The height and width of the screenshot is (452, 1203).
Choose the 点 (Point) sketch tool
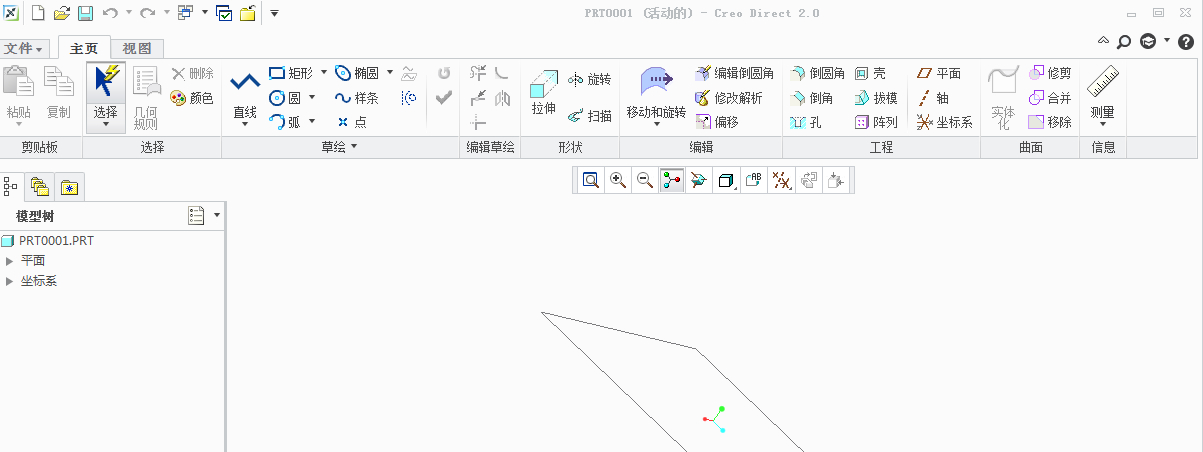point(351,122)
